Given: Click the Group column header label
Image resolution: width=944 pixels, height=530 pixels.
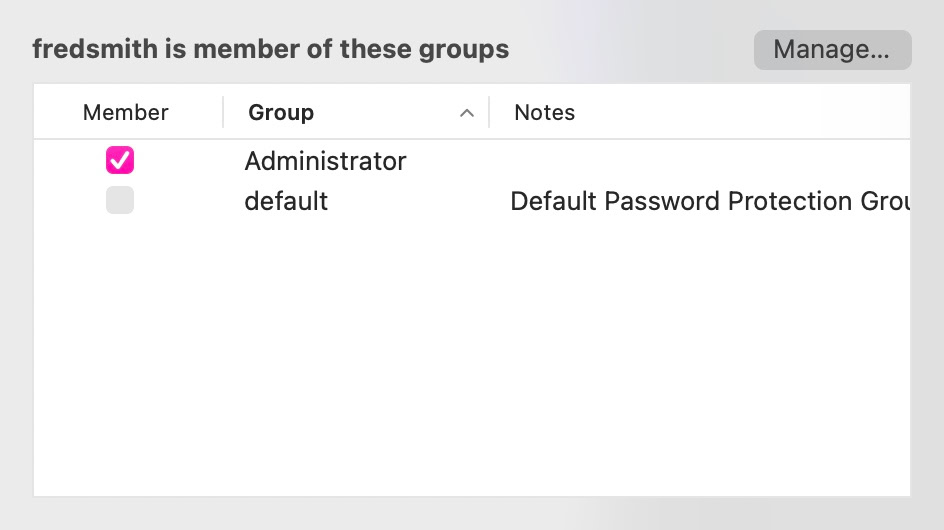Looking at the screenshot, I should tap(281, 112).
